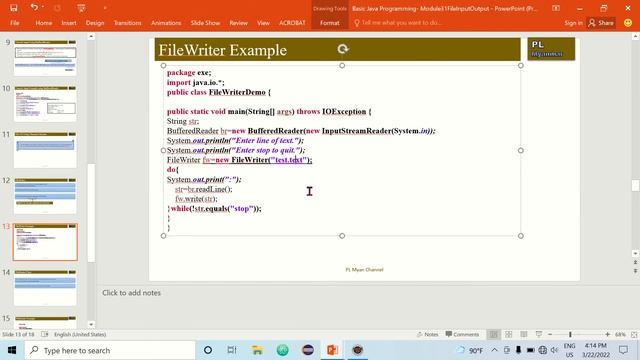Zoom in with the plus button
Screen dimensions: 640x360
(x=607, y=334)
